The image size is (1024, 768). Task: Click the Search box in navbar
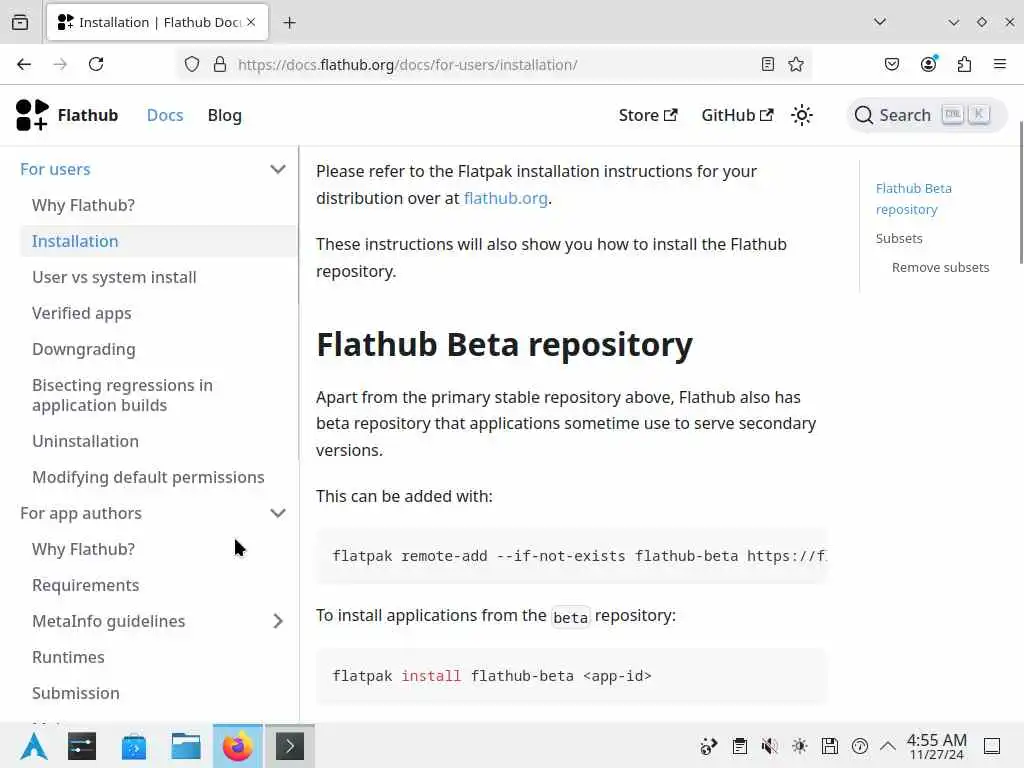(925, 115)
